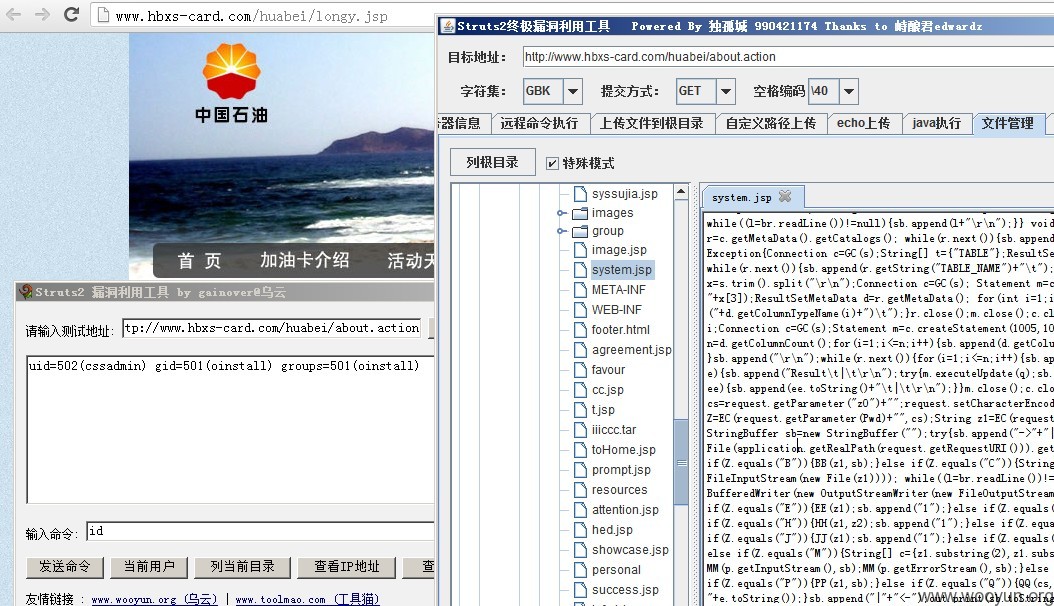The image size is (1054, 606).
Task: Reload the page with refresh icon
Action: pos(71,14)
